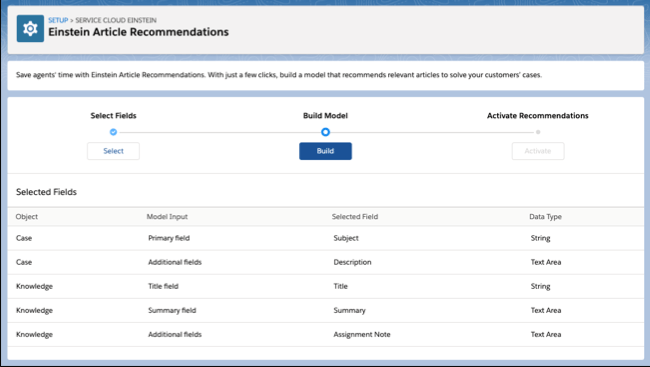Click the Object column header
Image resolution: width=650 pixels, height=367 pixels.
tap(27, 216)
